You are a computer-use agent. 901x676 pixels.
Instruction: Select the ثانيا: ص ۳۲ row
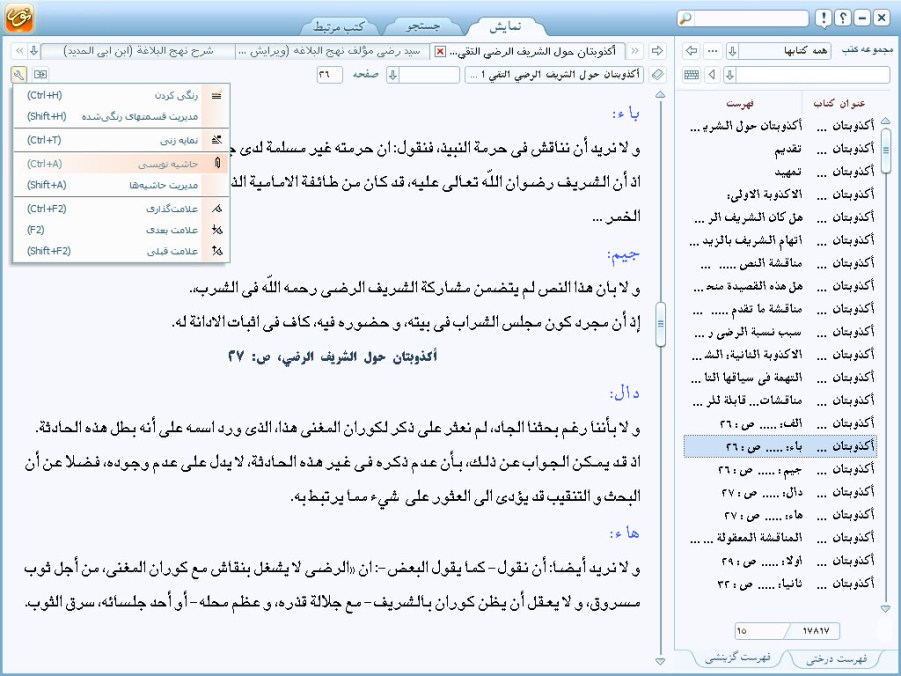click(x=780, y=584)
